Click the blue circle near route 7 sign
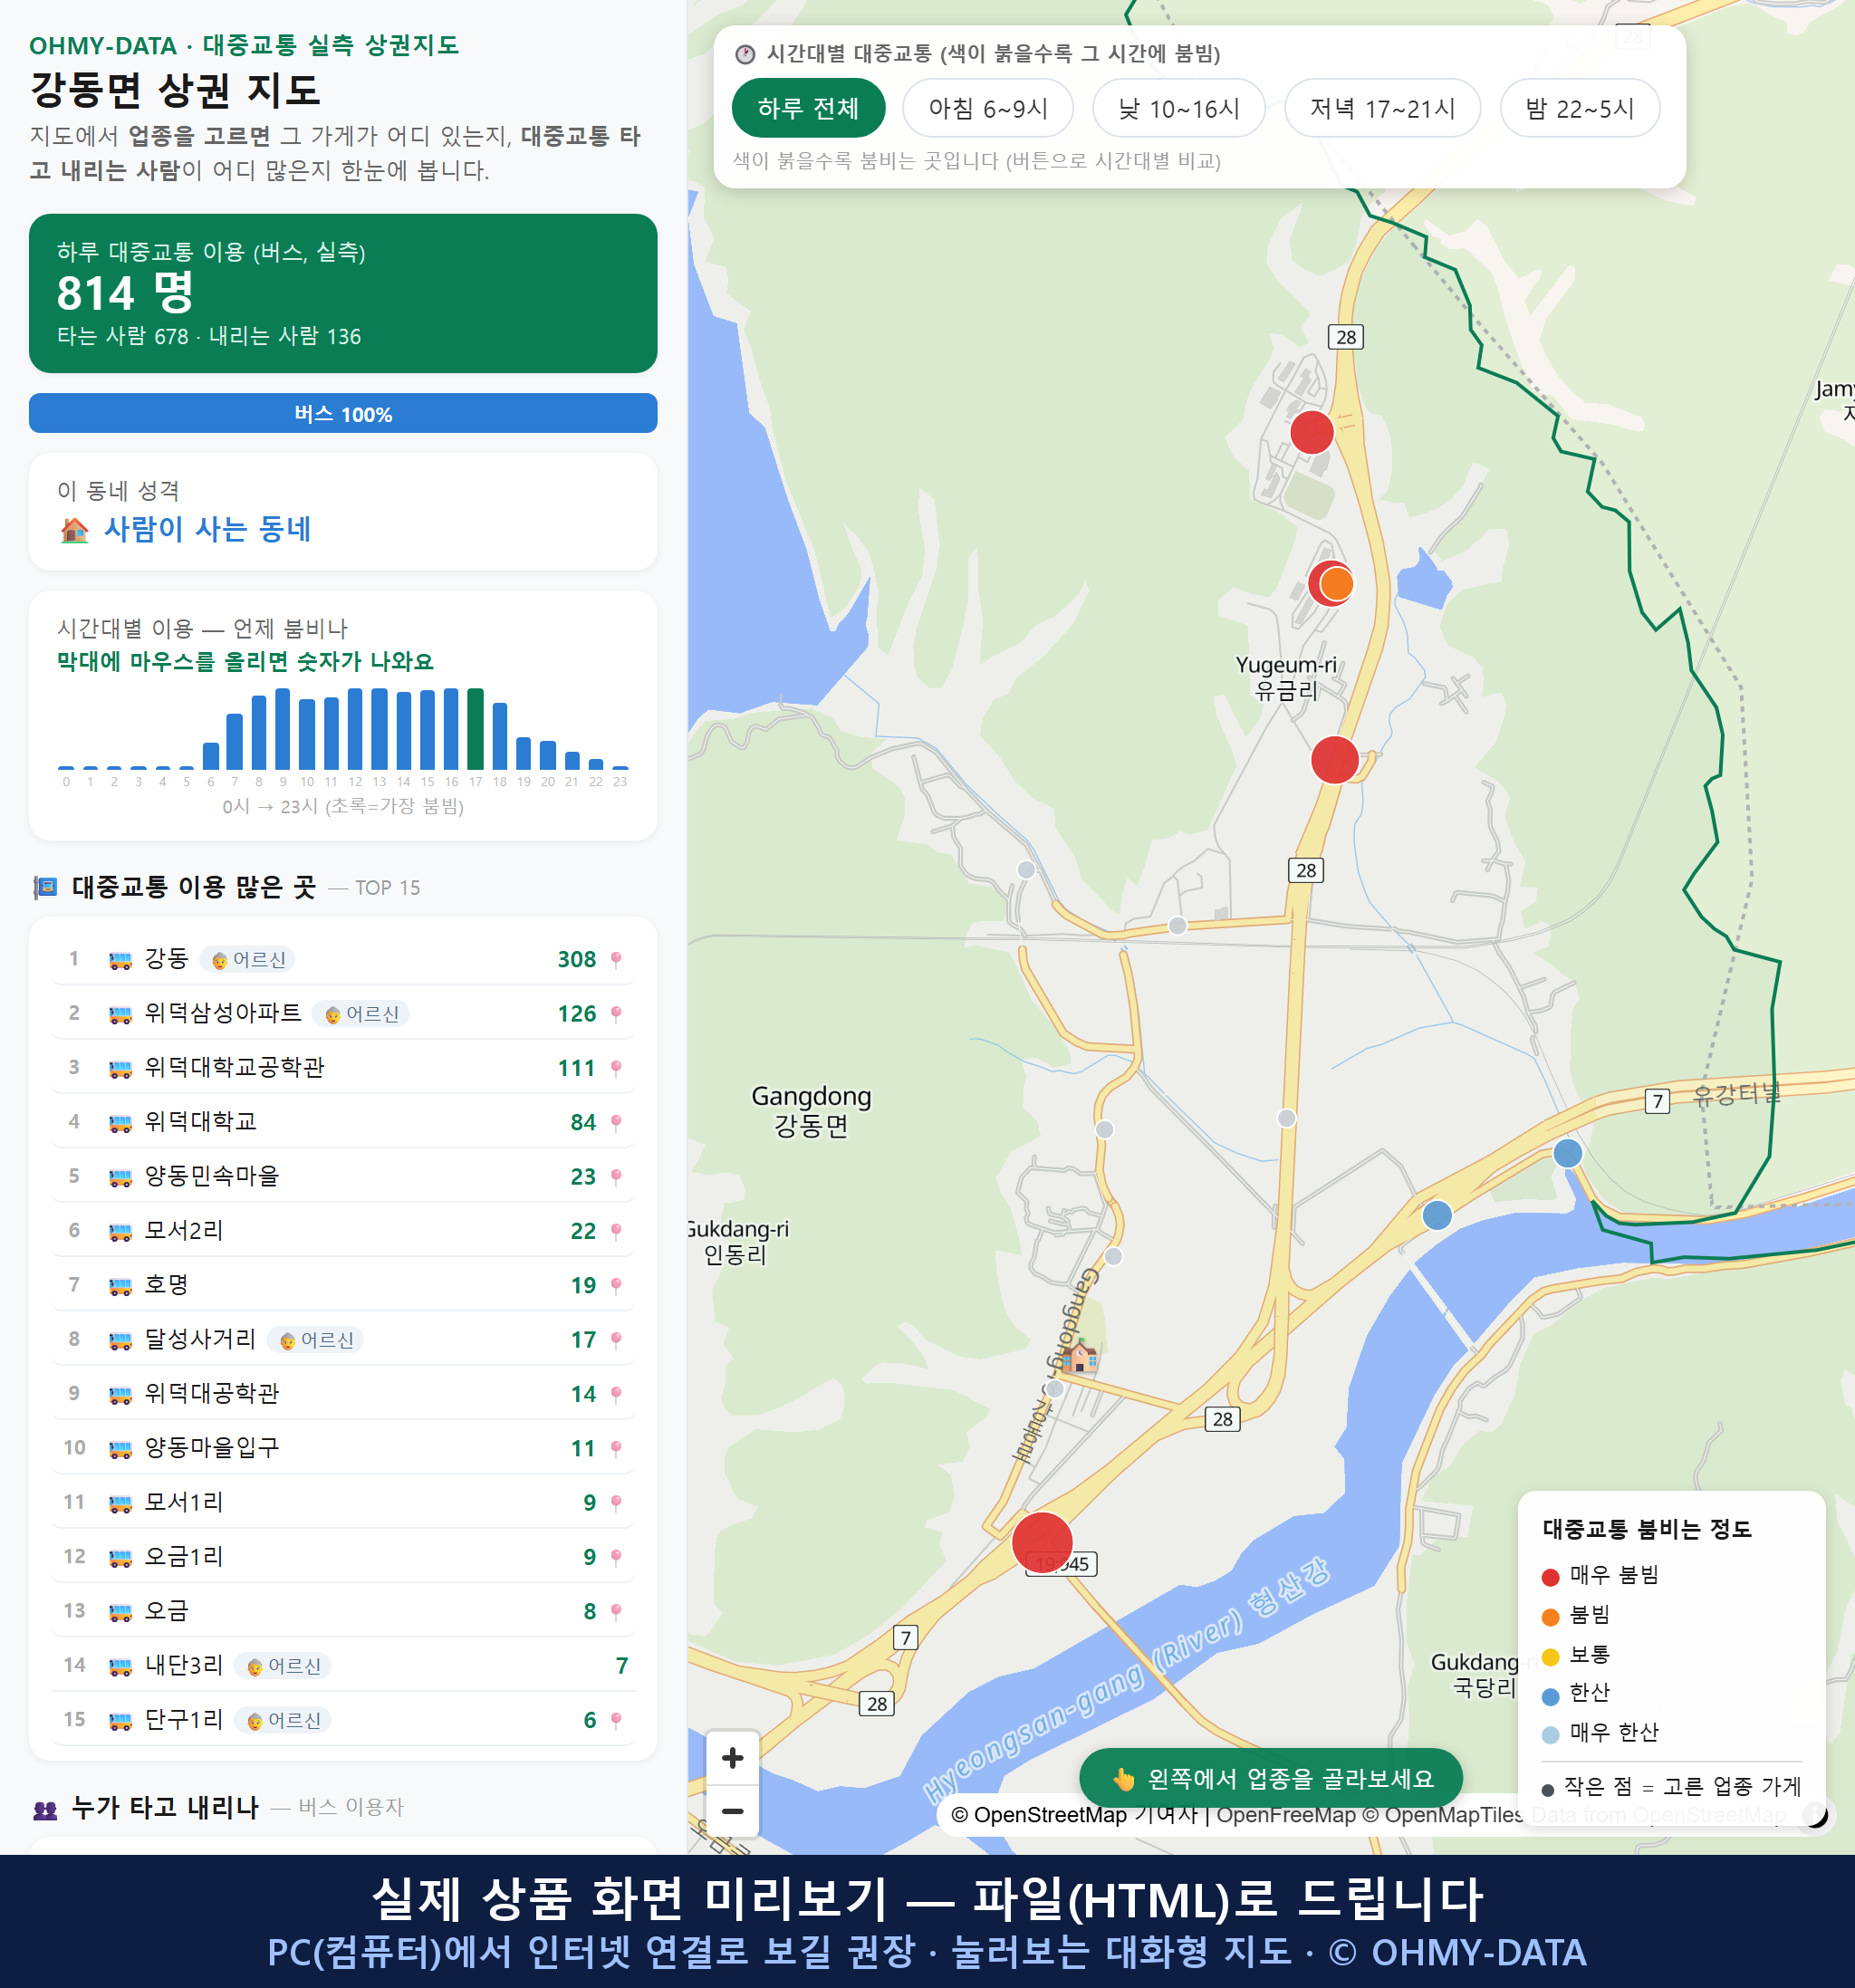 coord(1567,1153)
